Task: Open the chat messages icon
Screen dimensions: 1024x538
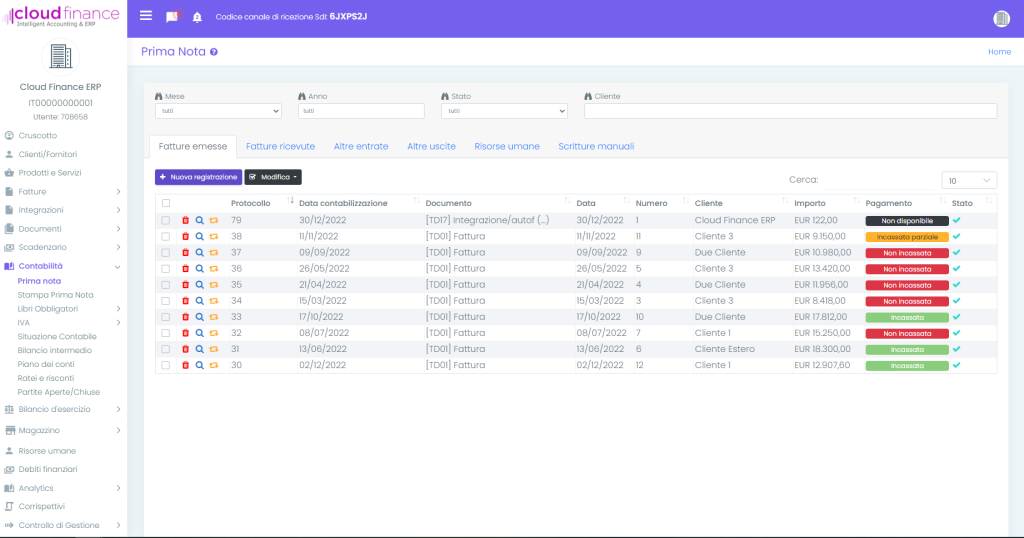Action: point(172,16)
